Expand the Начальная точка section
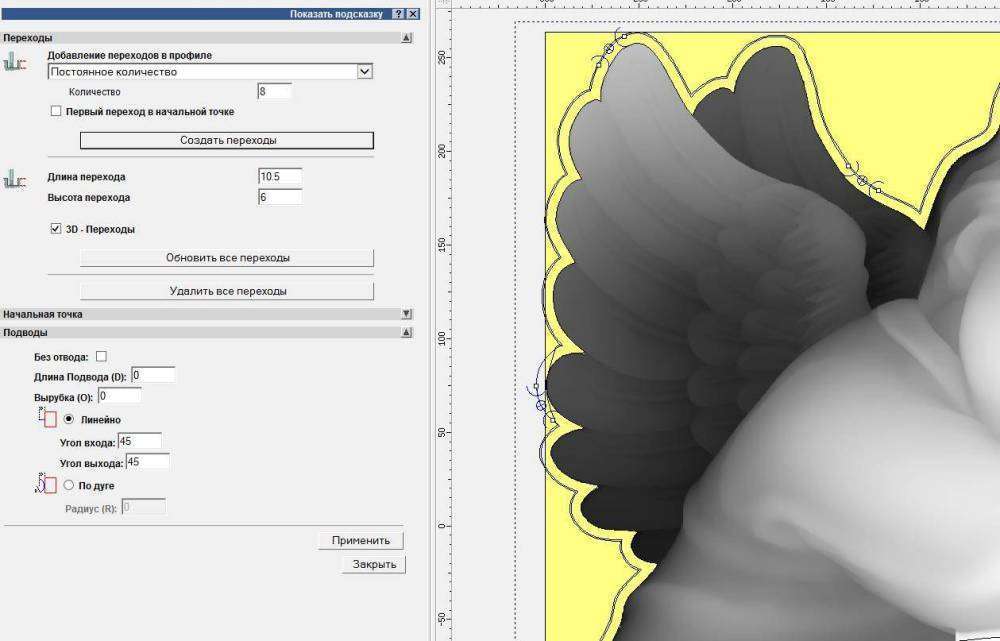The image size is (1000, 641). pos(406,314)
